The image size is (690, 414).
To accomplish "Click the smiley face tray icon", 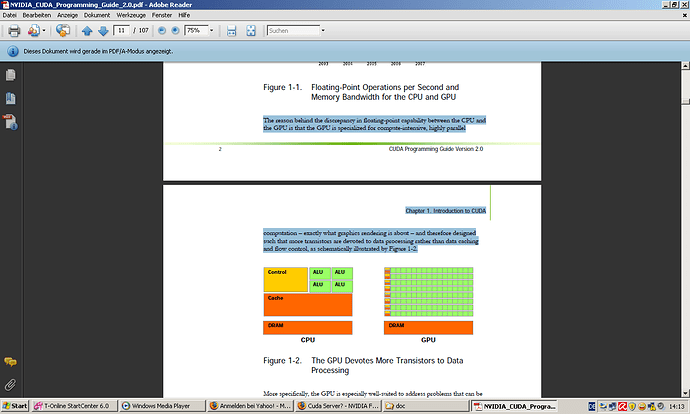I will pos(642,406).
